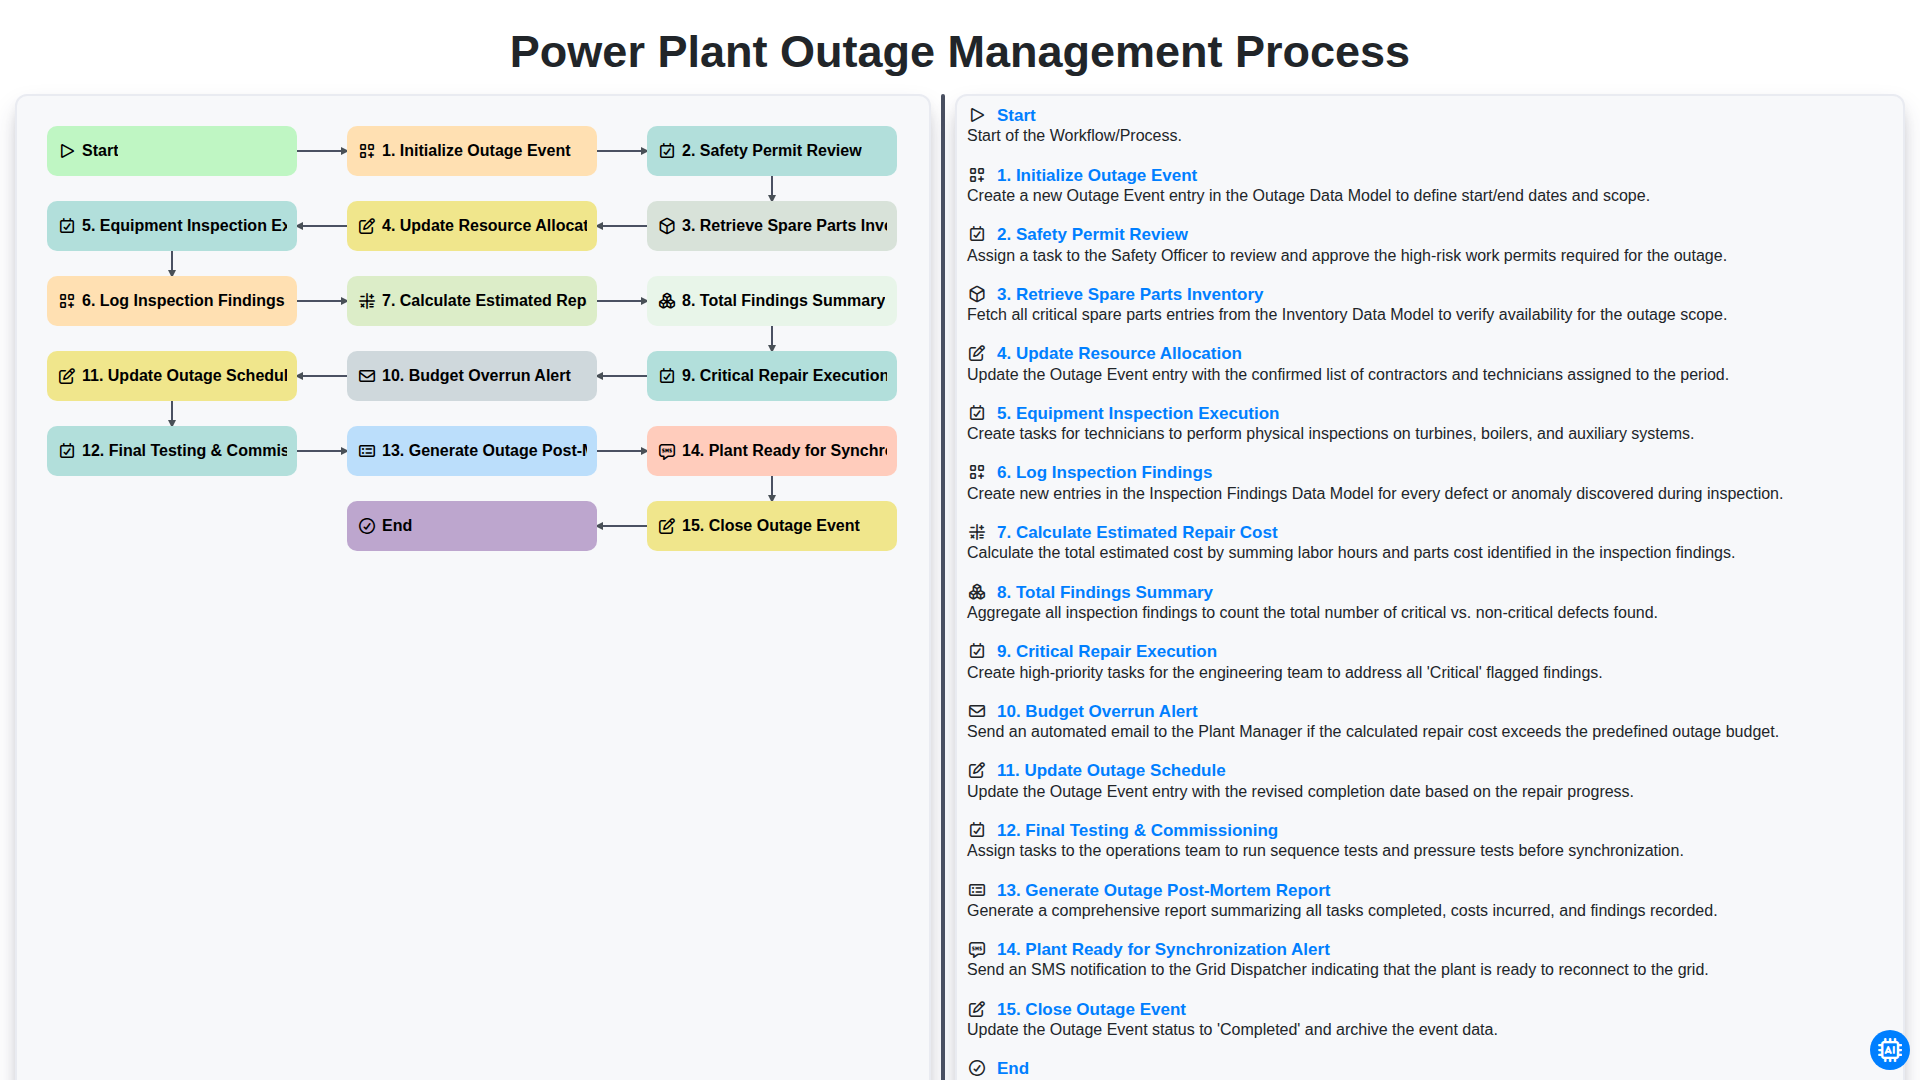Click the check-circle icon in the End node
Image resolution: width=1920 pixels, height=1080 pixels.
[367, 526]
